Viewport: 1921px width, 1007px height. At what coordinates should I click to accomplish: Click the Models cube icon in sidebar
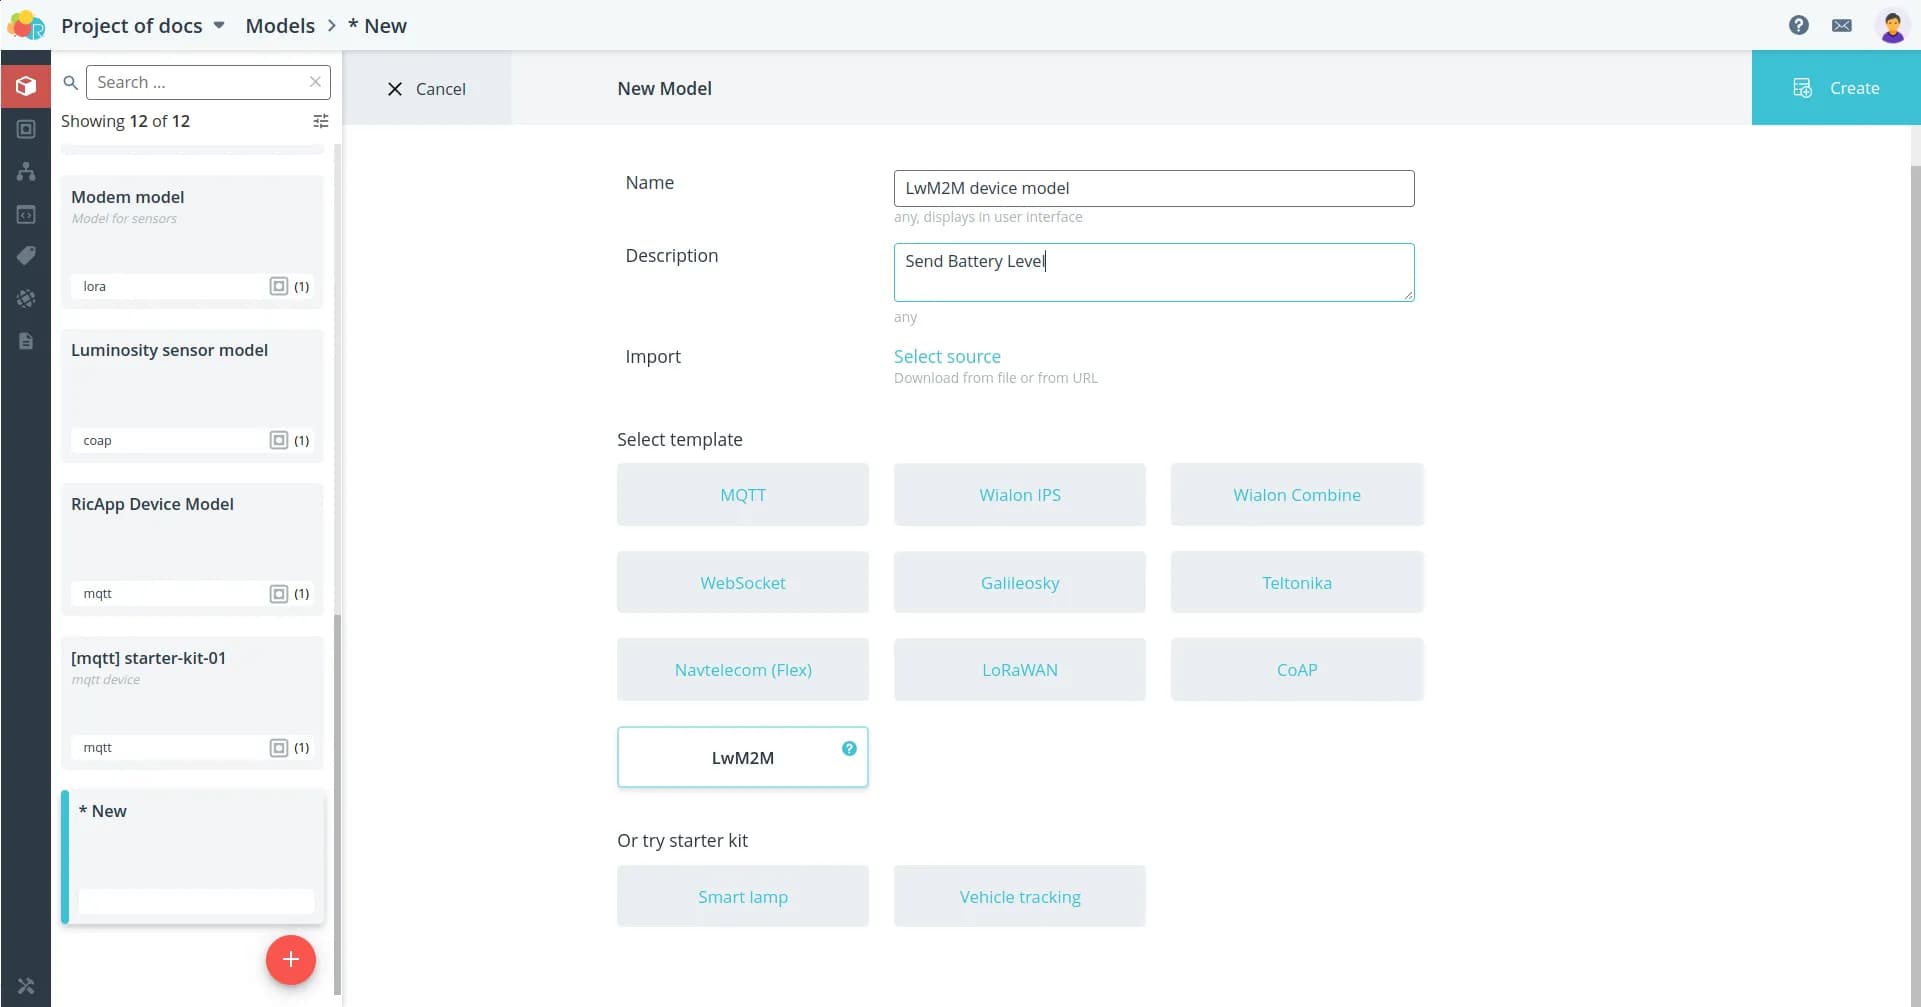26,86
